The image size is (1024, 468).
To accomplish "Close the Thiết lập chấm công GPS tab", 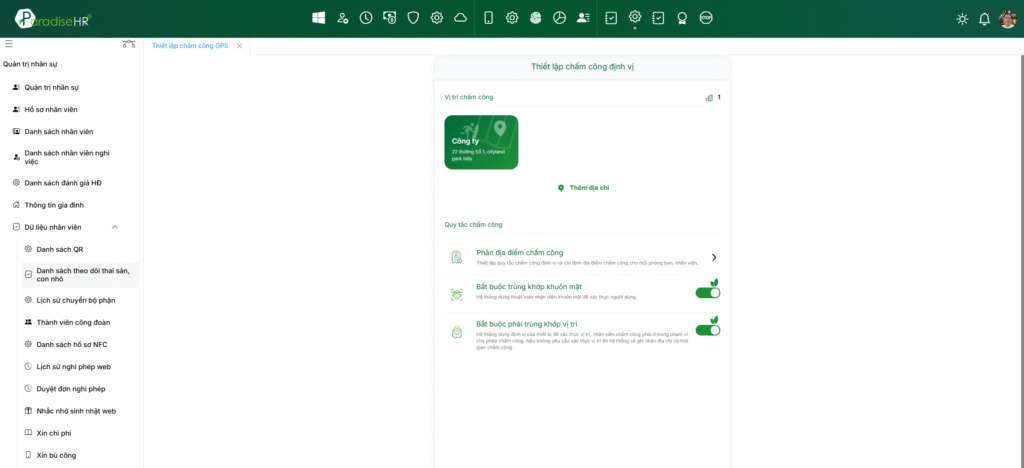I will (x=239, y=46).
